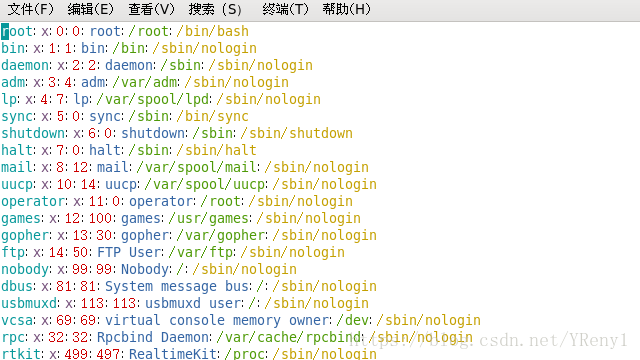Open the 查看(V) menu

(x=151, y=9)
